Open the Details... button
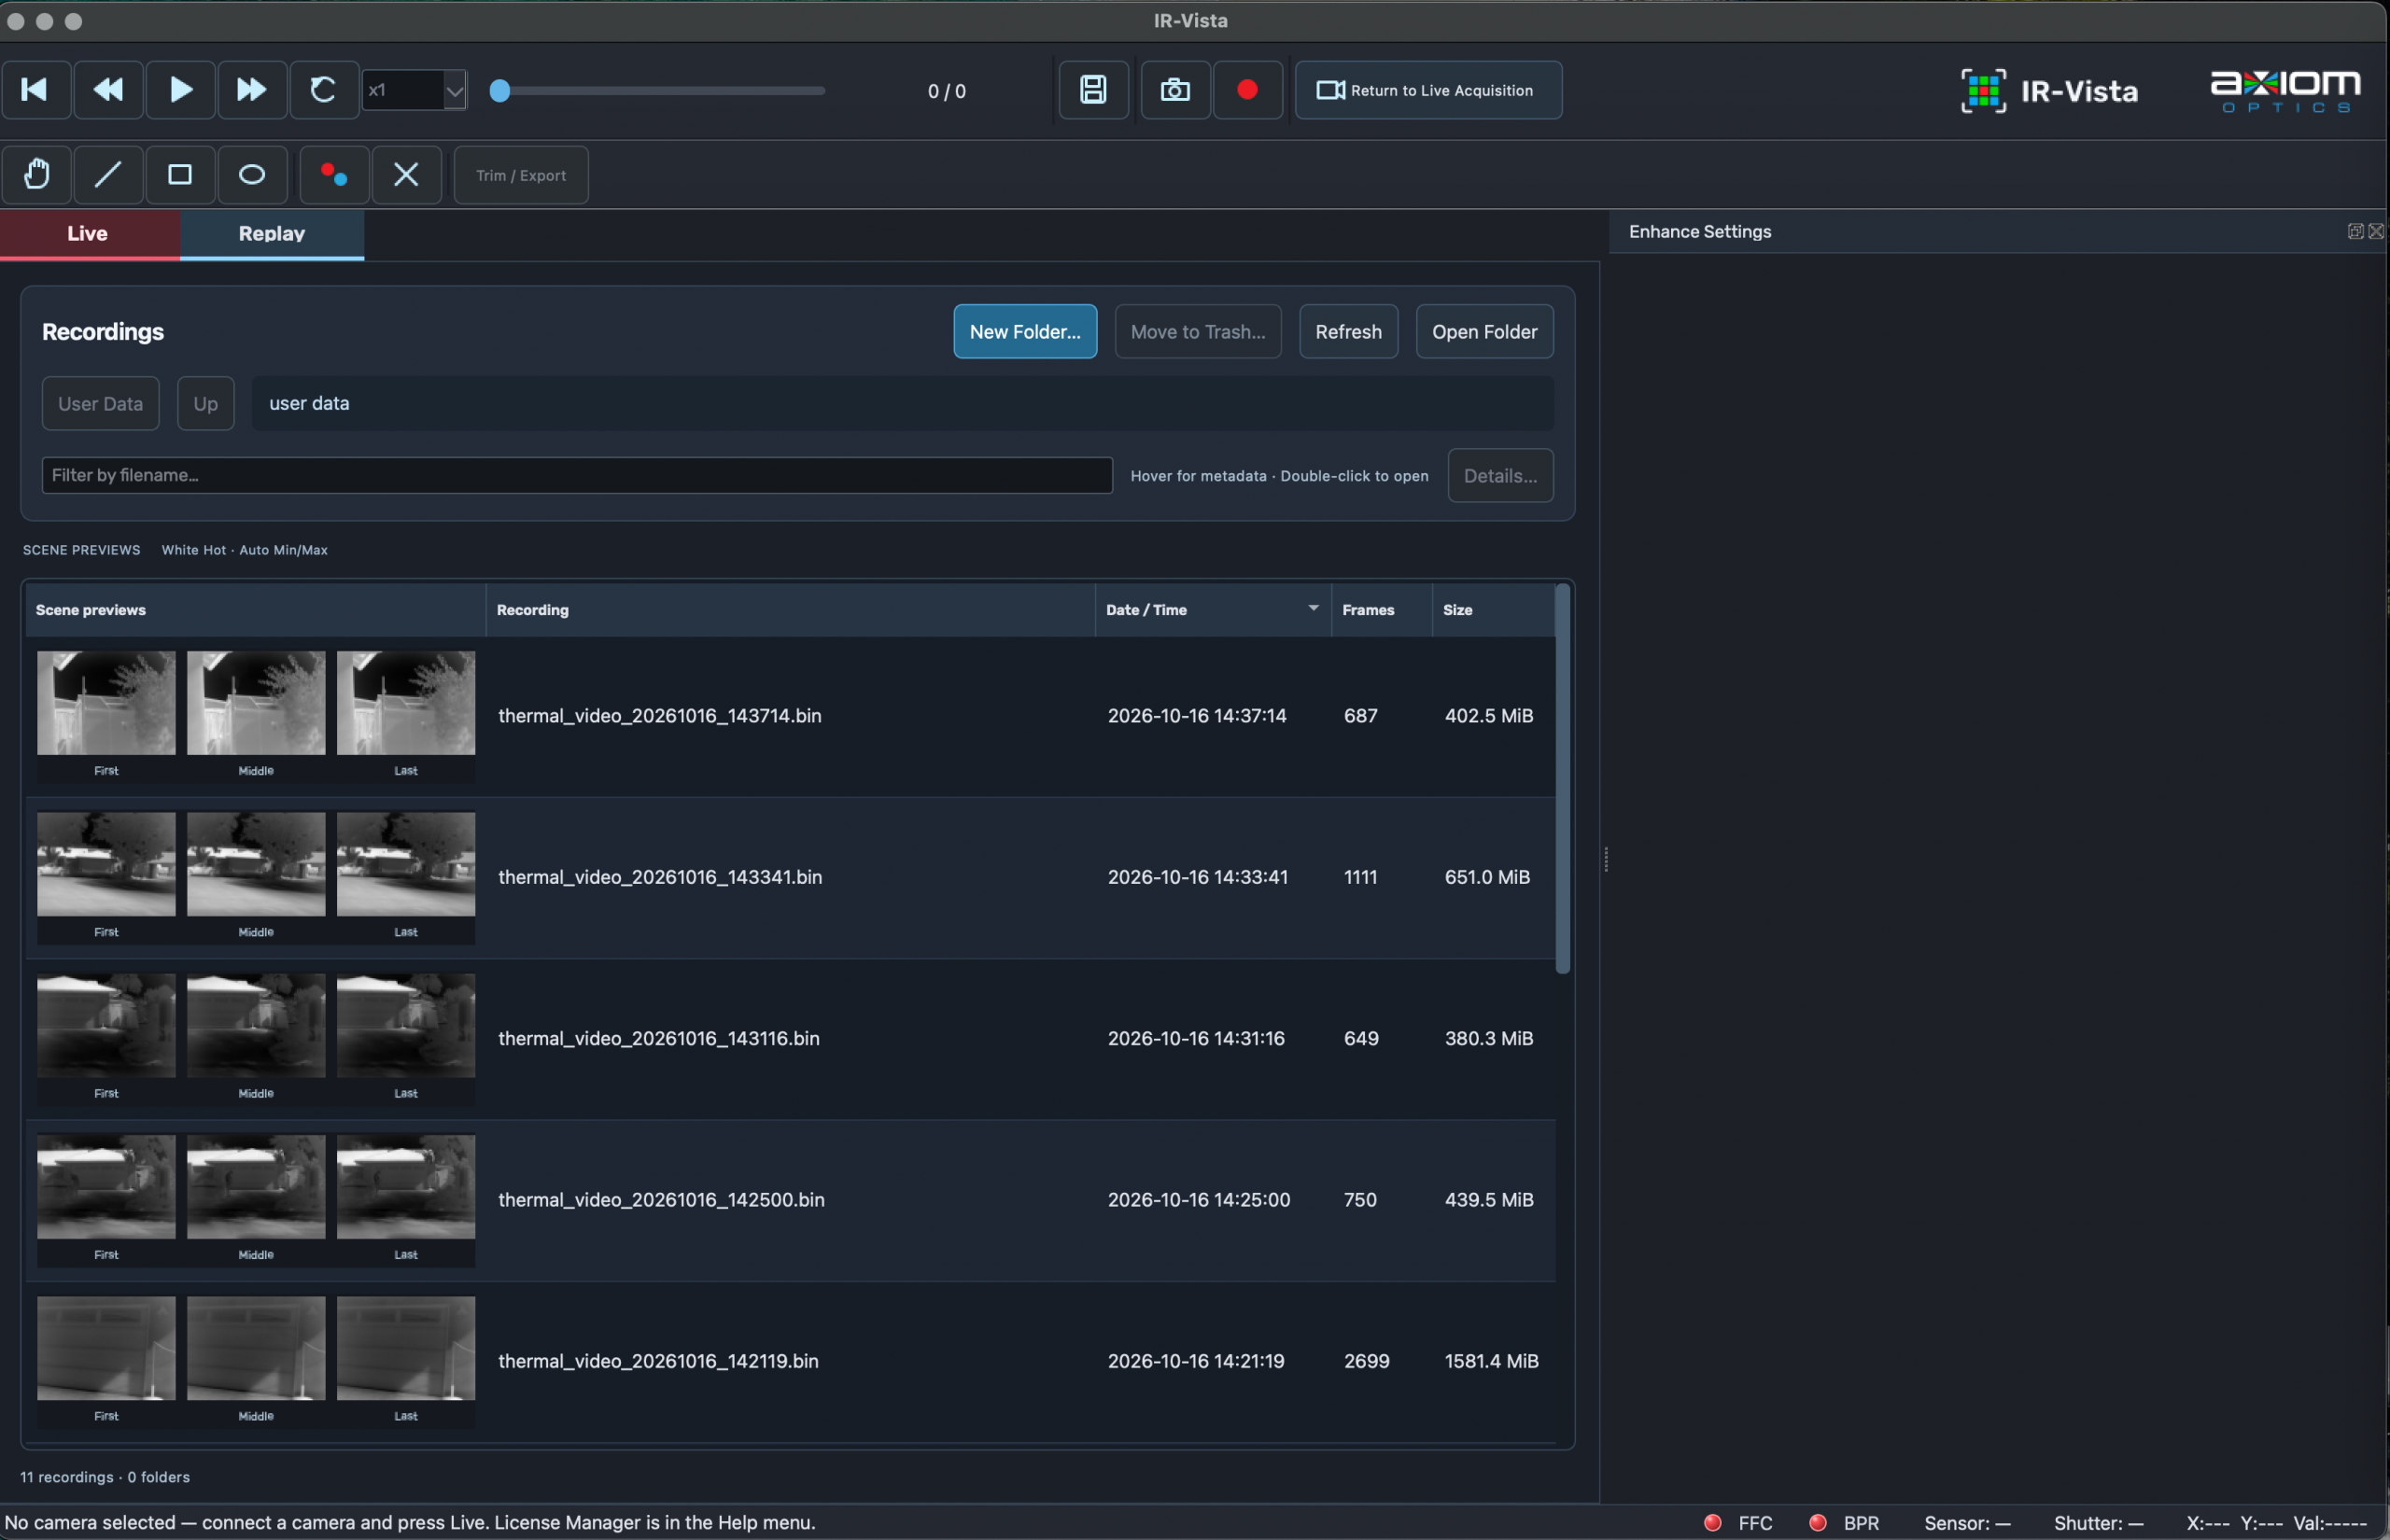This screenshot has height=1540, width=2390. [x=1500, y=475]
